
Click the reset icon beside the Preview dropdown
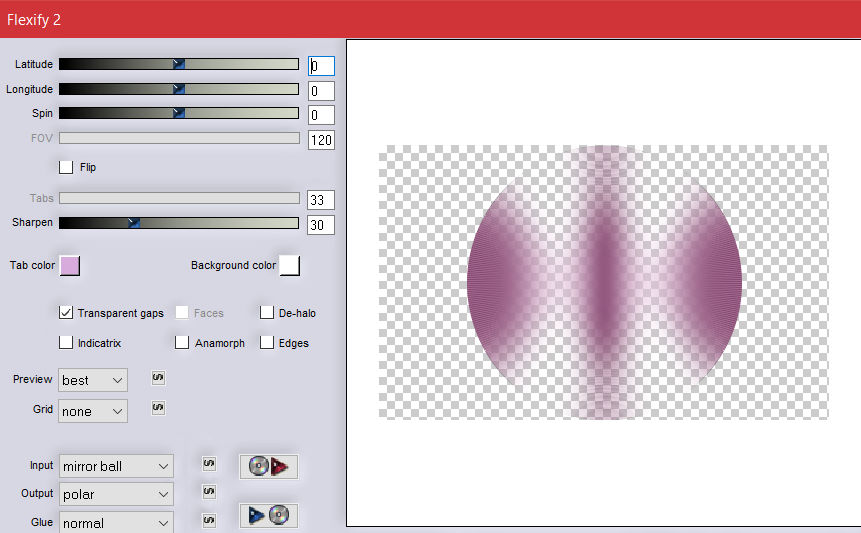[x=158, y=378]
